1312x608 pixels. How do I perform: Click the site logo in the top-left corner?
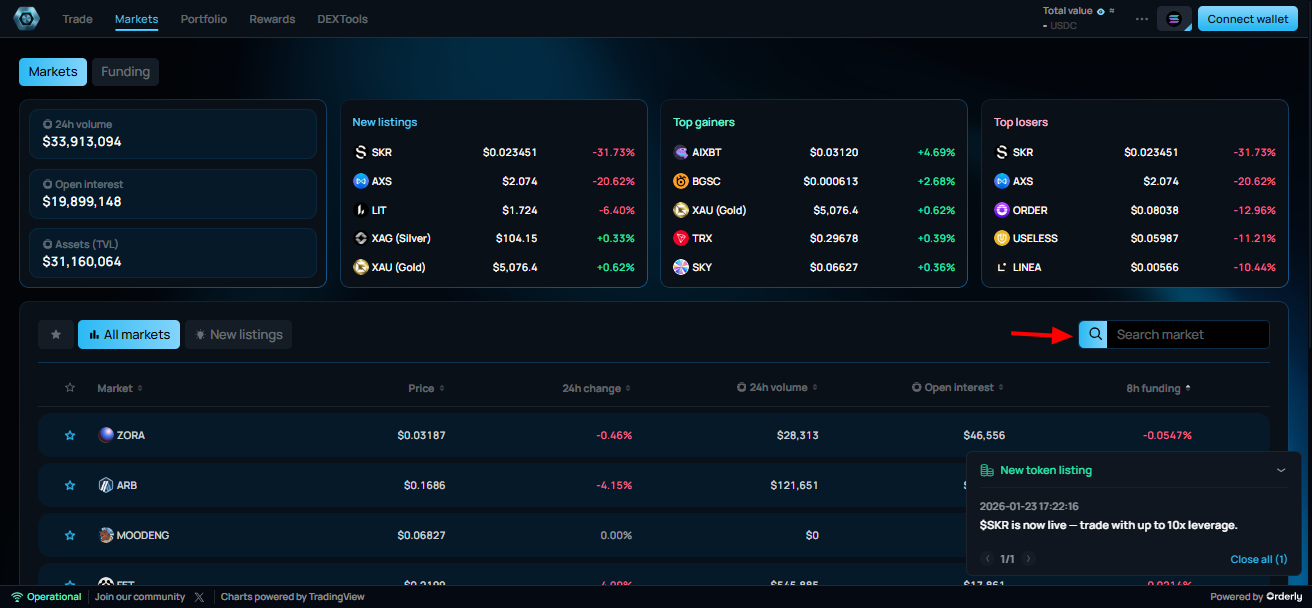26,19
